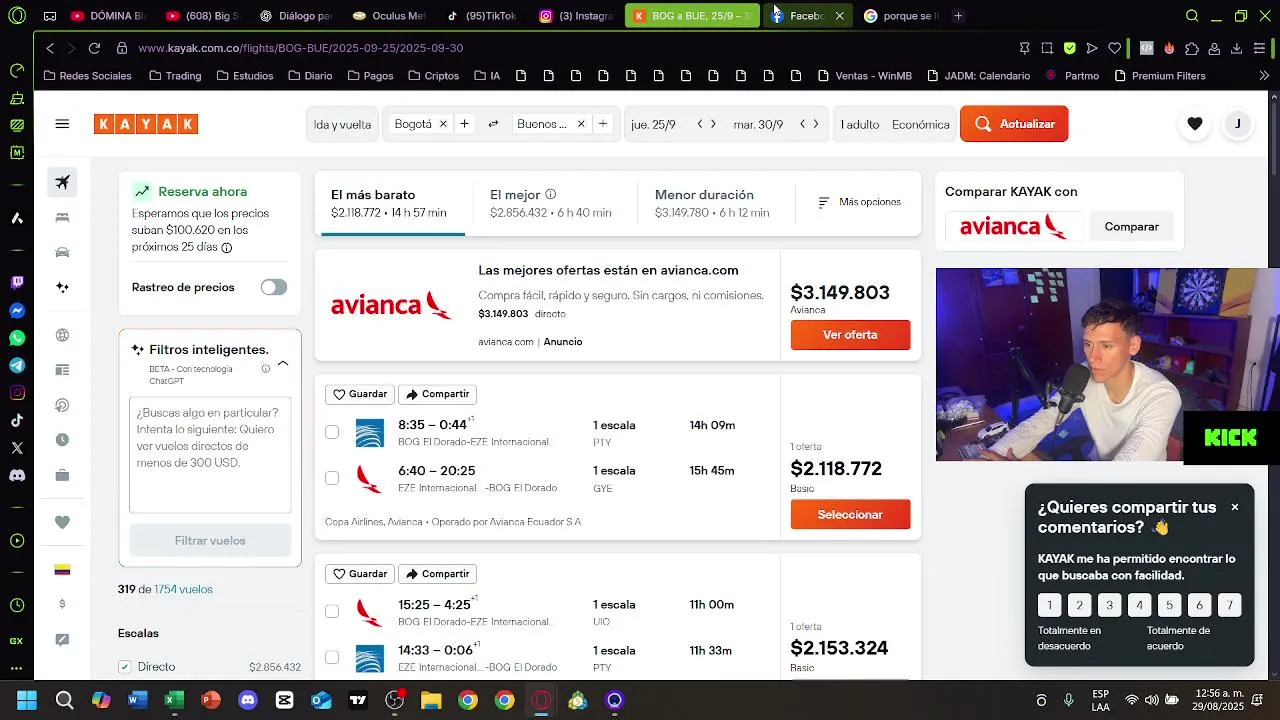This screenshot has width=1280, height=720.
Task: Click Ver oferta on Avianca ad
Action: pos(850,335)
